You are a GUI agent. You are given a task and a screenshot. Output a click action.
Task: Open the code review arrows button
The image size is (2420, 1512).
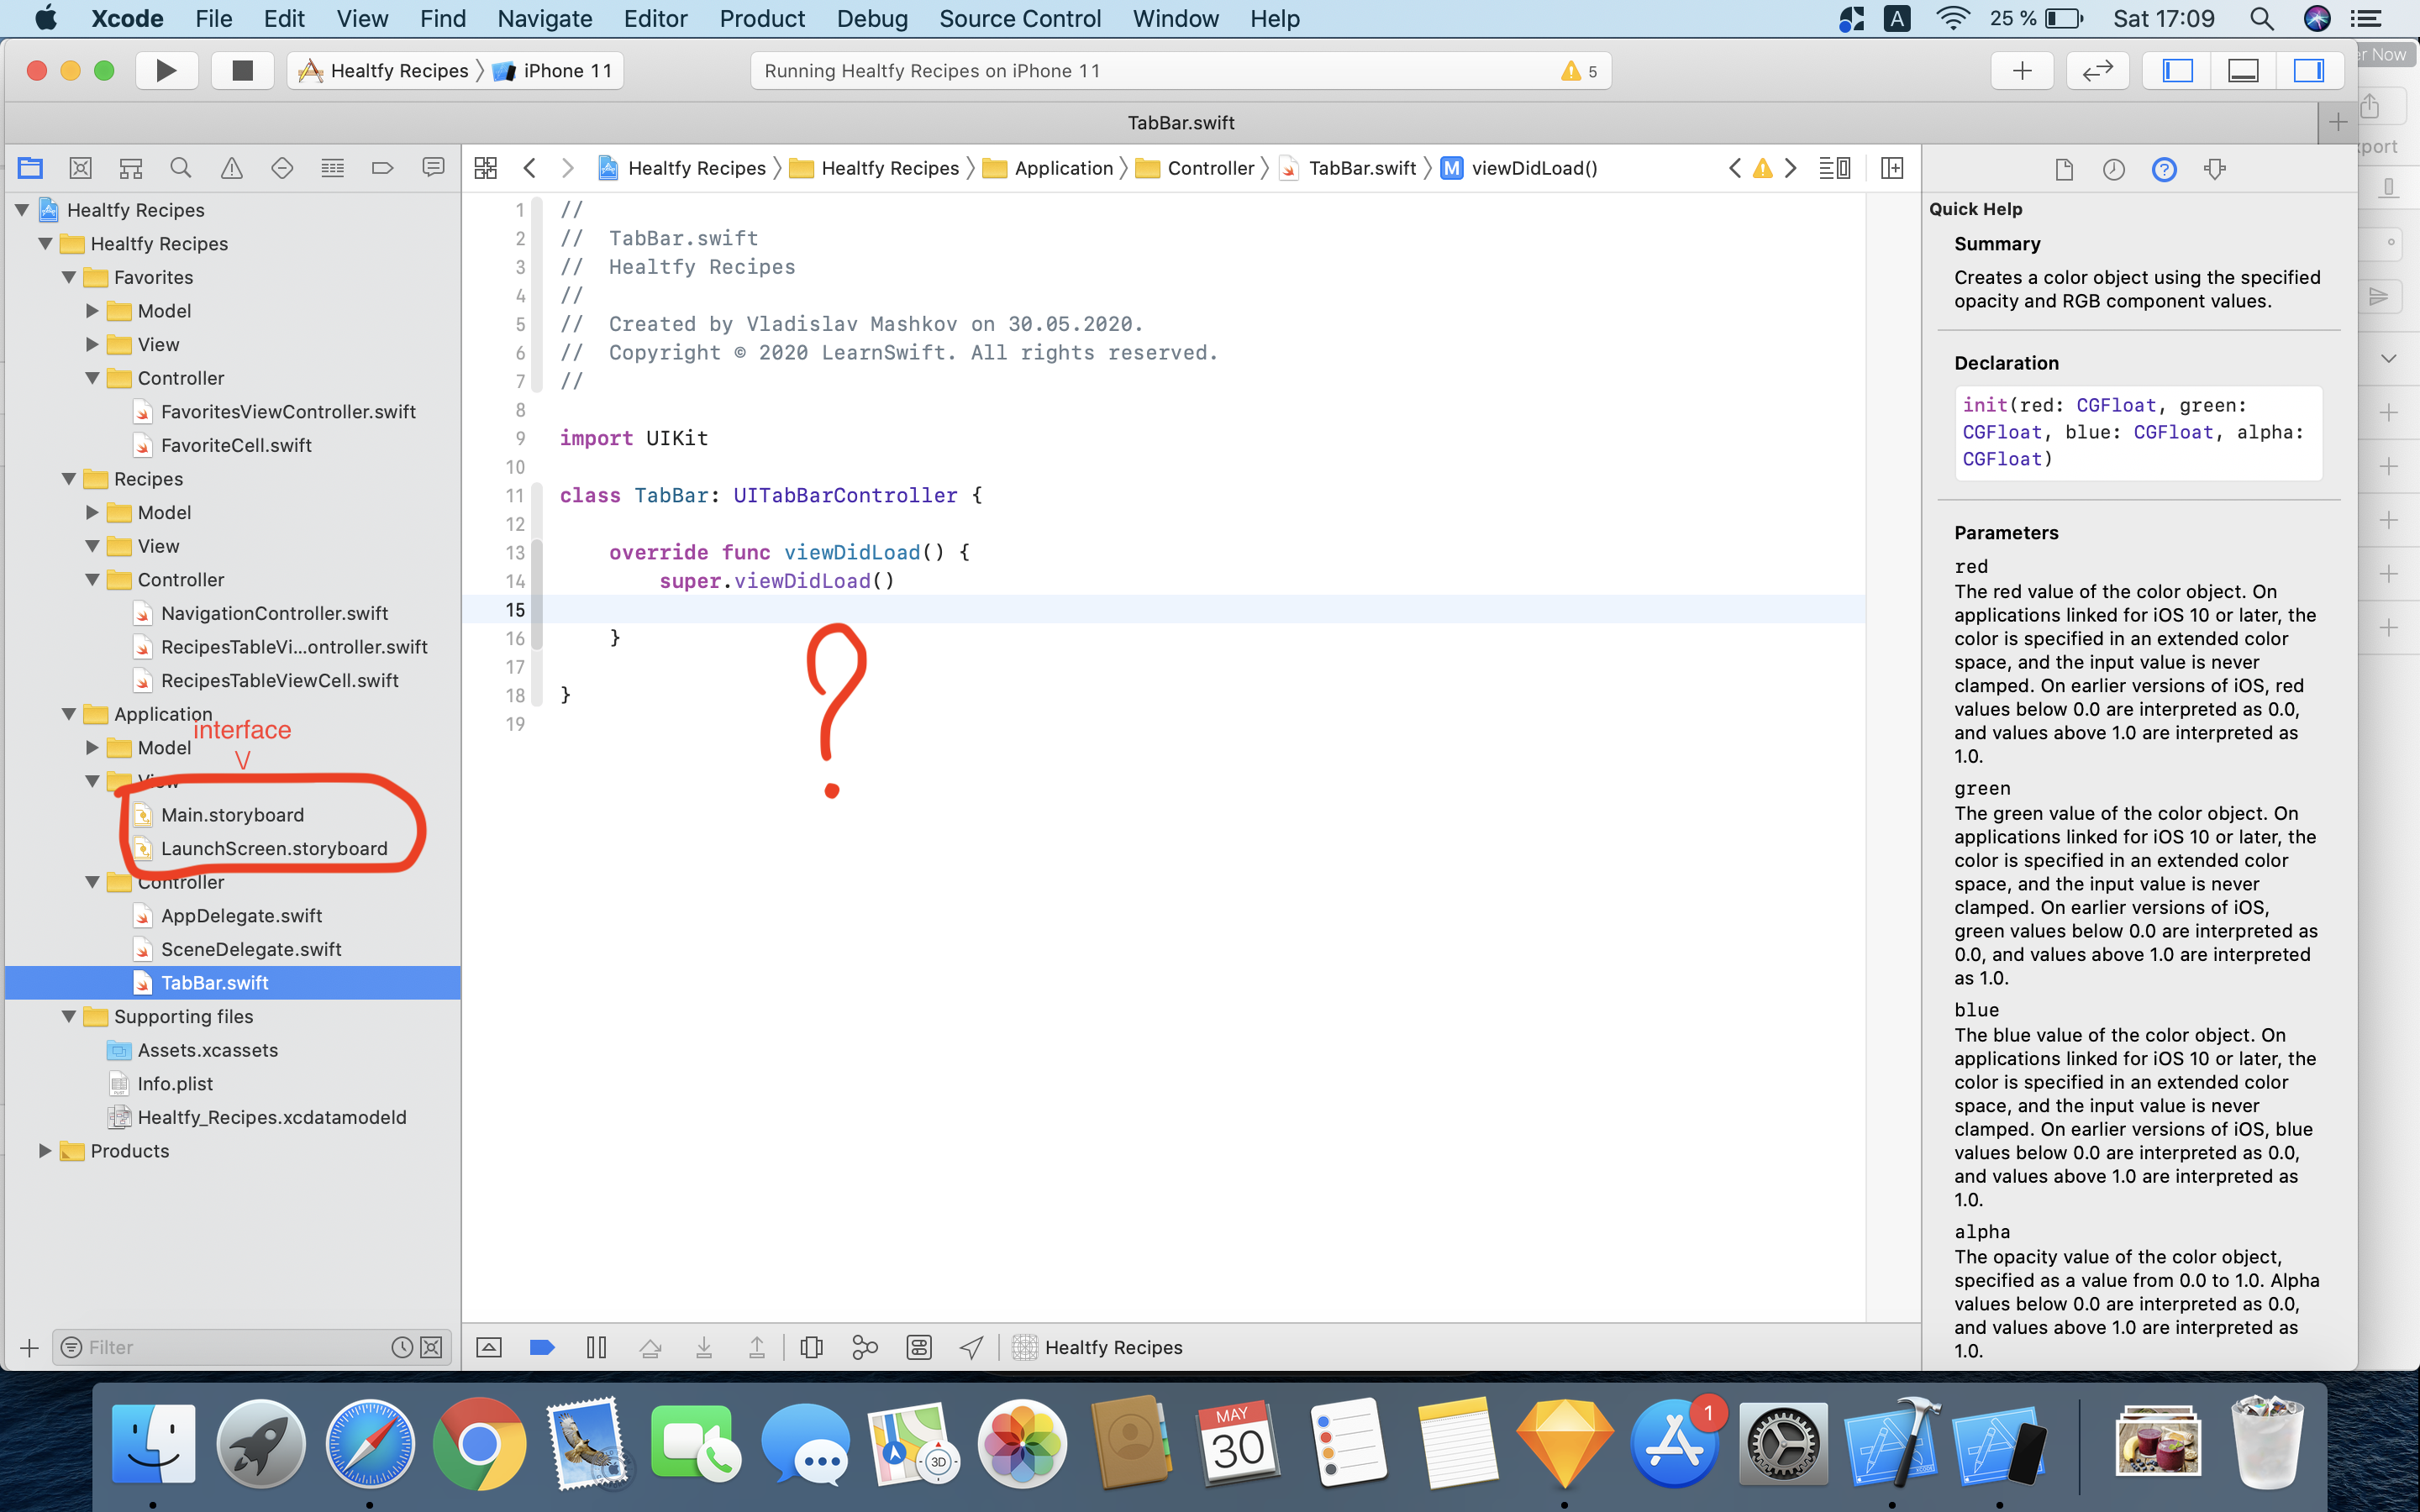(x=2097, y=70)
